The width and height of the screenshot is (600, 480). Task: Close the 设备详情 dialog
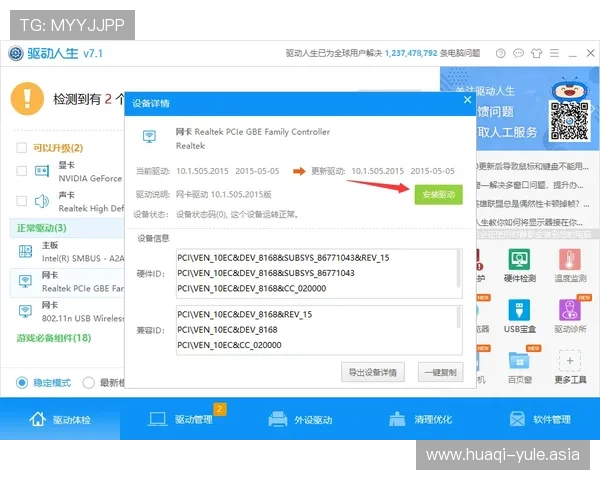pyautogui.click(x=467, y=100)
